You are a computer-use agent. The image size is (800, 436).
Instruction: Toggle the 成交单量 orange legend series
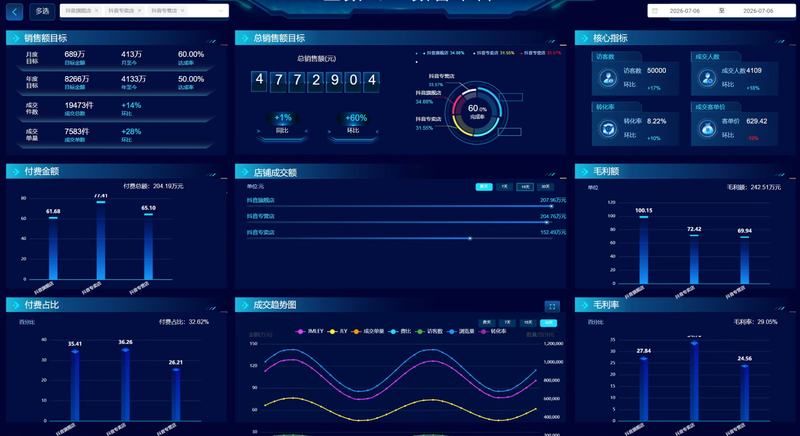[368, 331]
